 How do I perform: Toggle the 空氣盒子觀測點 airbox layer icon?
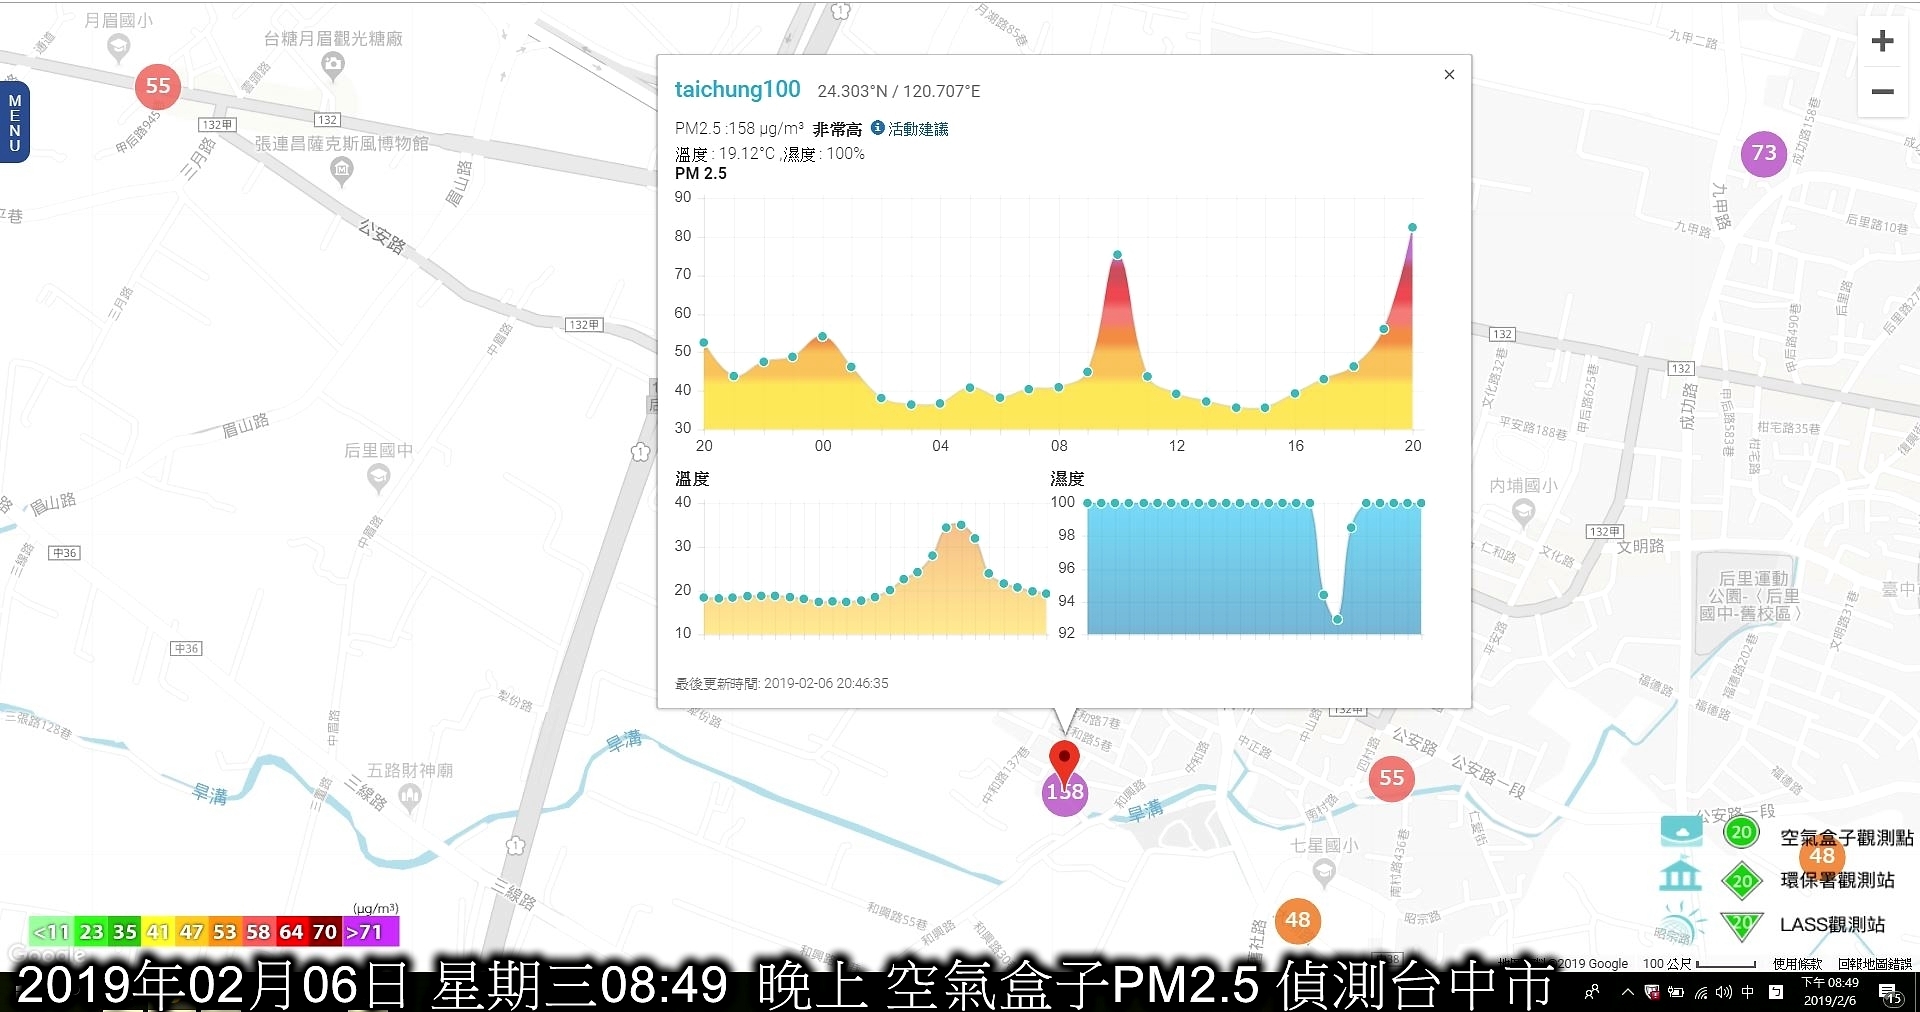pos(1681,831)
